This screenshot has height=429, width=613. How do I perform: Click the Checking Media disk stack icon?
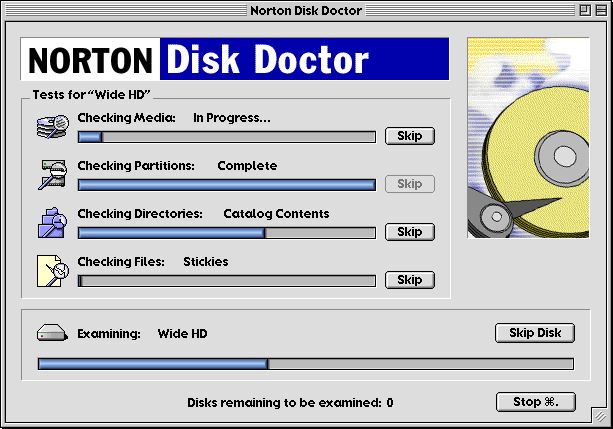[x=53, y=126]
